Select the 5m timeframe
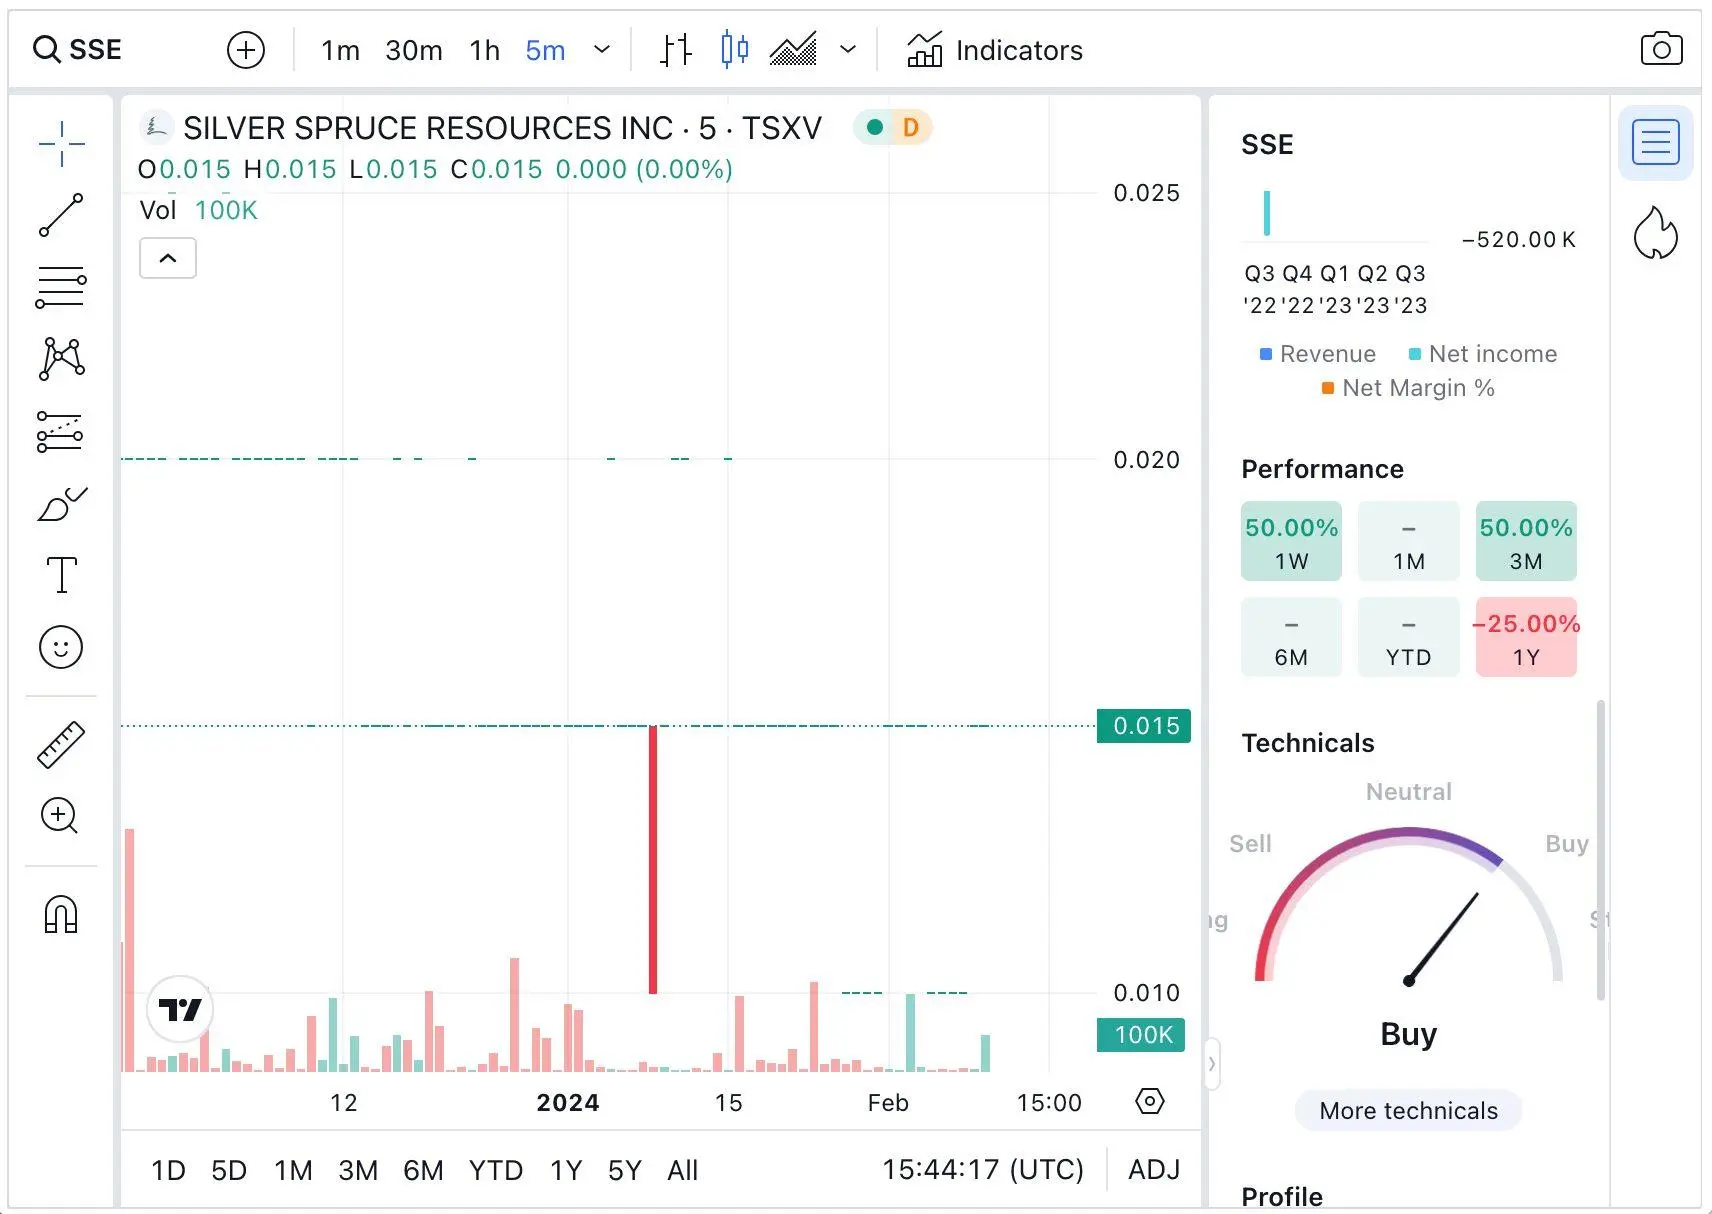 545,50
